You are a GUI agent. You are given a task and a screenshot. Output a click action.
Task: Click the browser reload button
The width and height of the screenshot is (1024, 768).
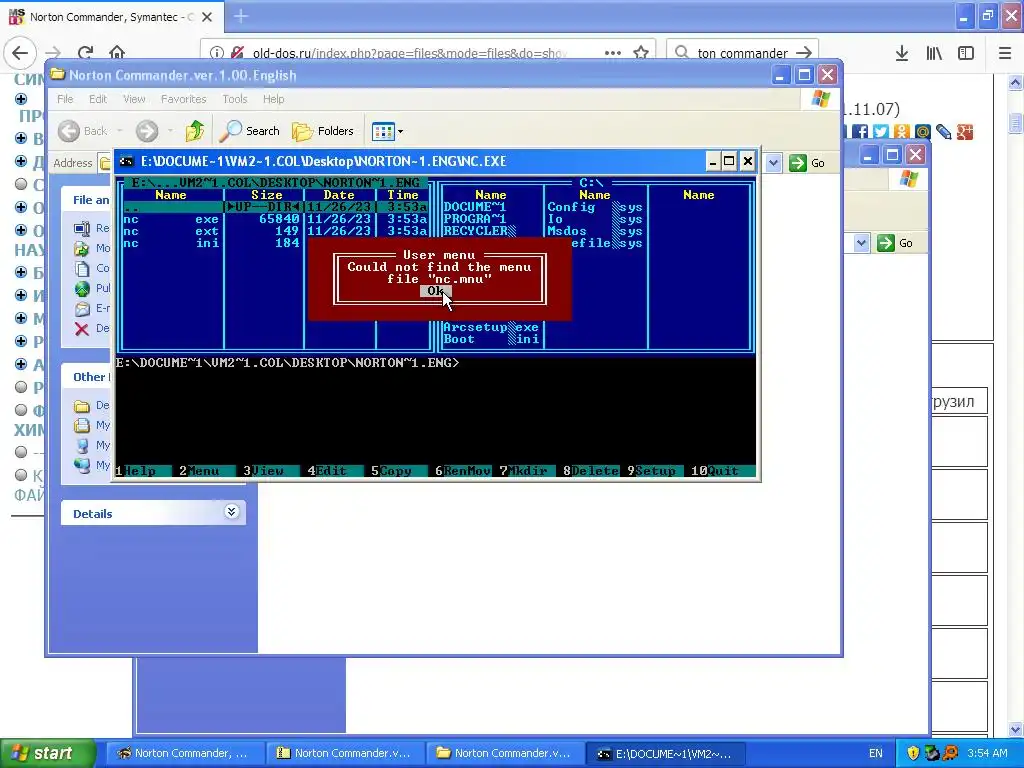click(x=85, y=53)
